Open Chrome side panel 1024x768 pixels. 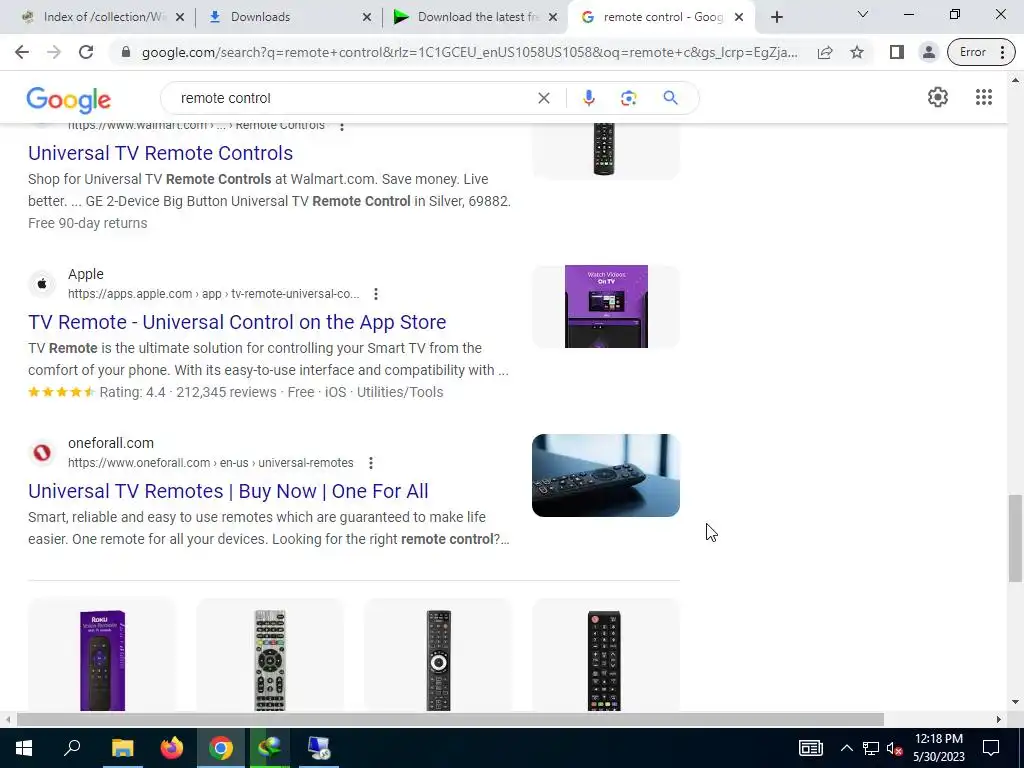(897, 52)
